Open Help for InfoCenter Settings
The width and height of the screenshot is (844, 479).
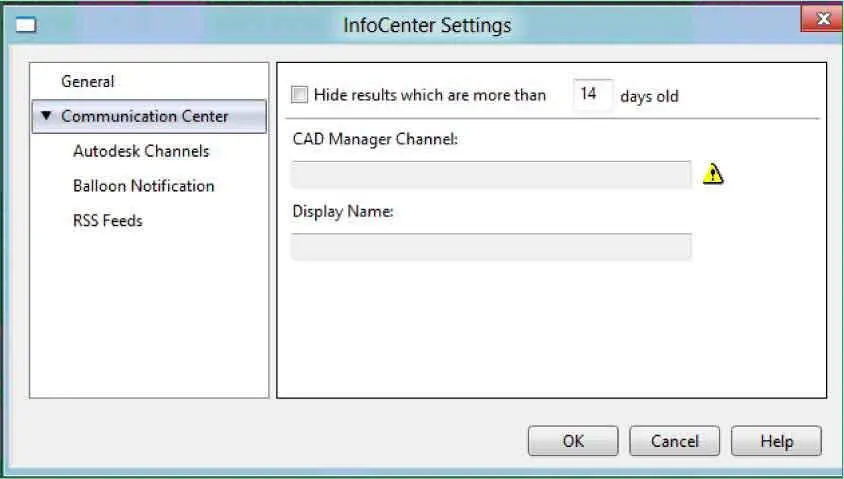(776, 441)
